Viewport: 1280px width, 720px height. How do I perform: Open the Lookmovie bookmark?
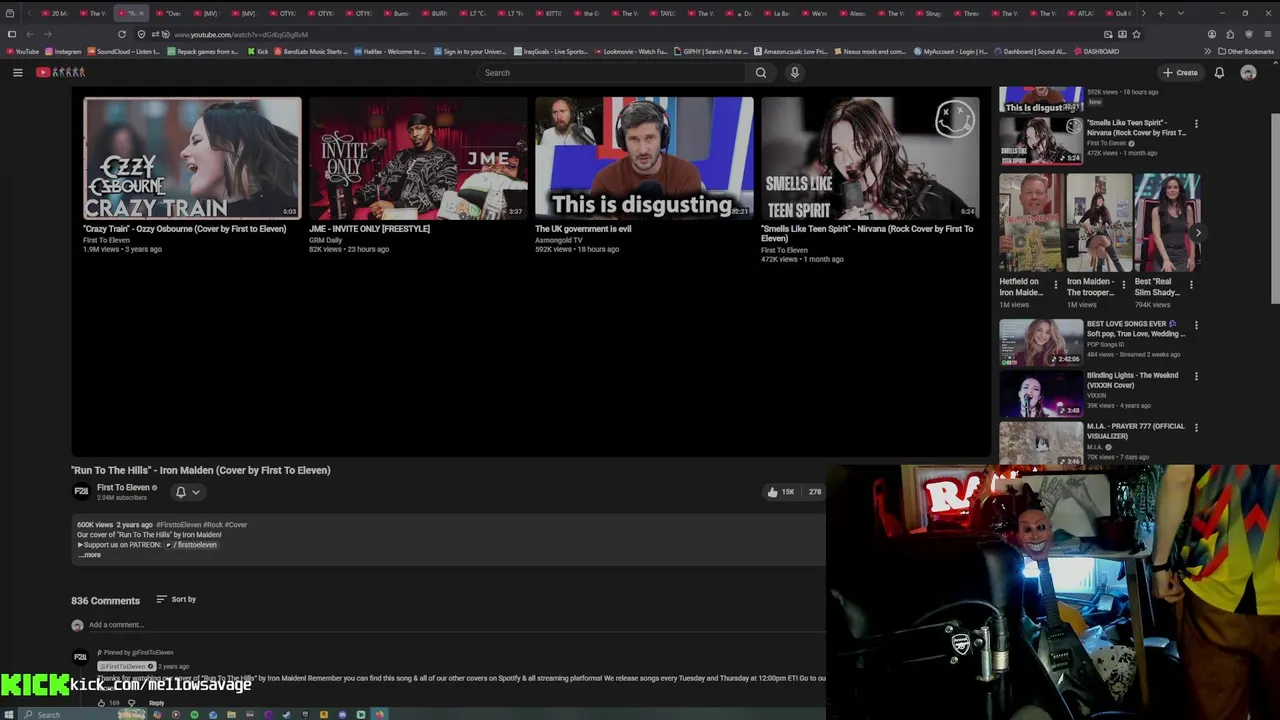pyautogui.click(x=630, y=51)
